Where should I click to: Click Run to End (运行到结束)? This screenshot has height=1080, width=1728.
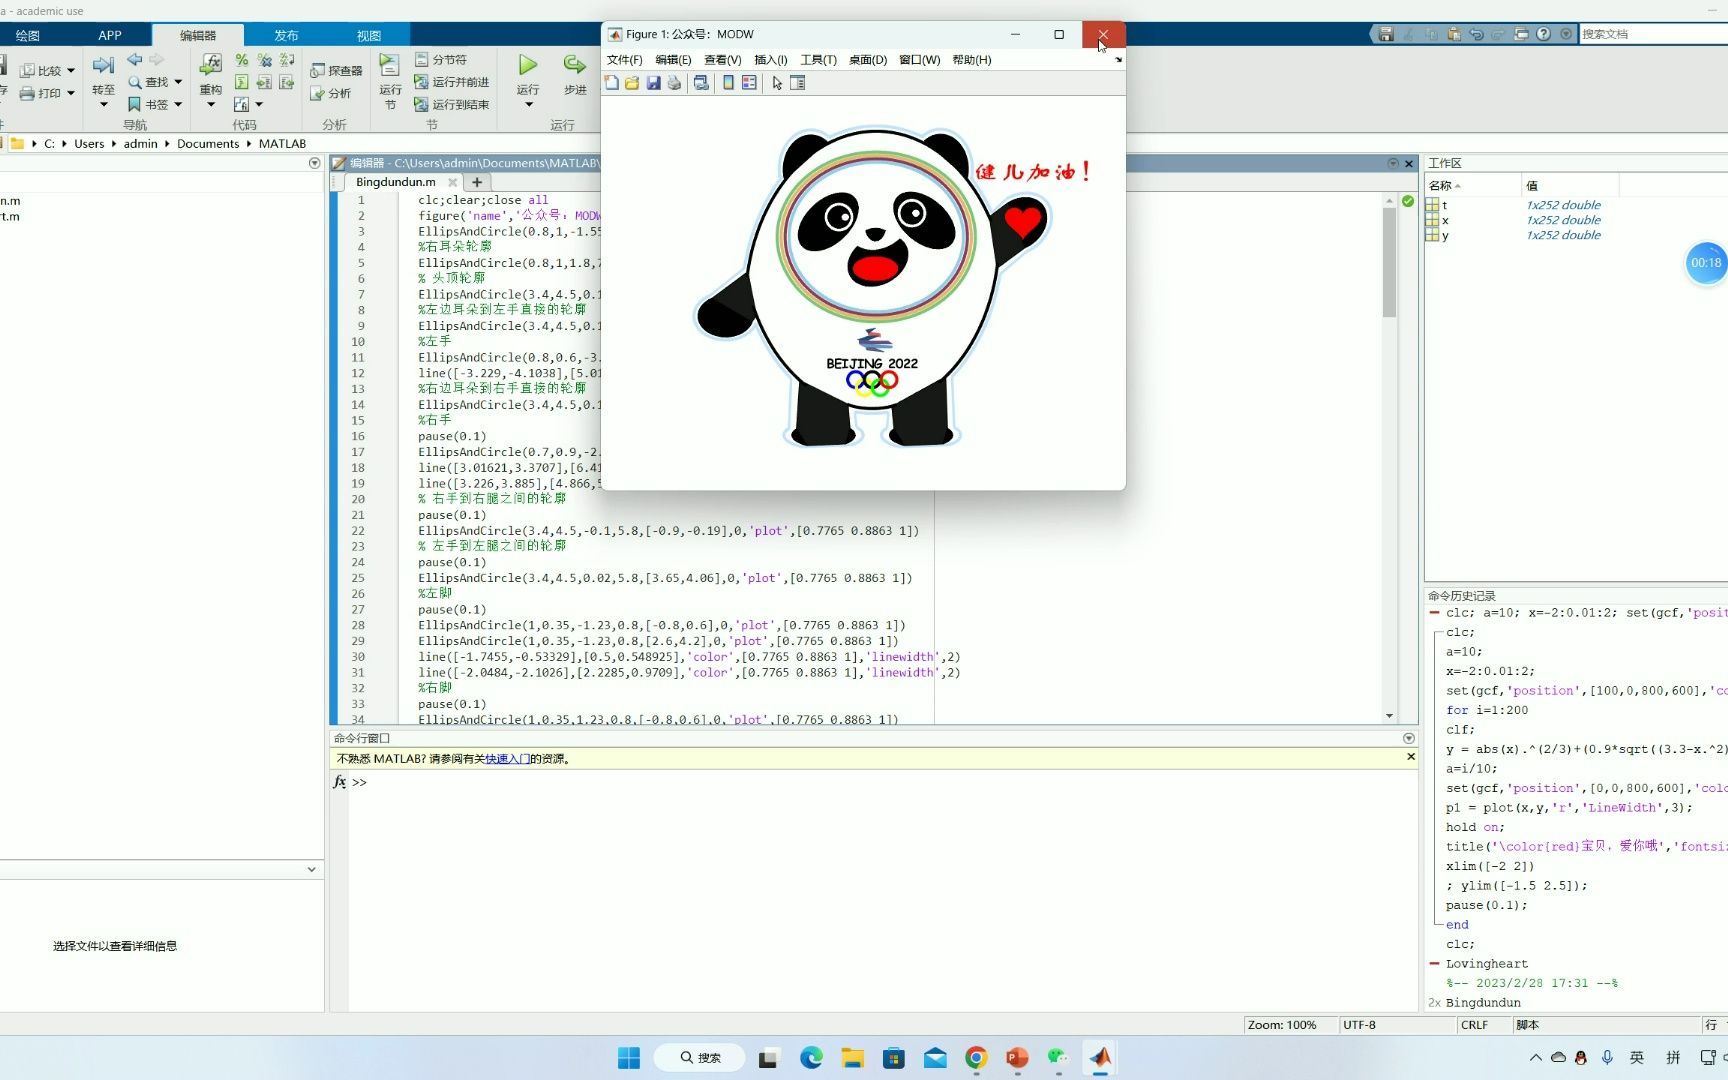click(451, 104)
